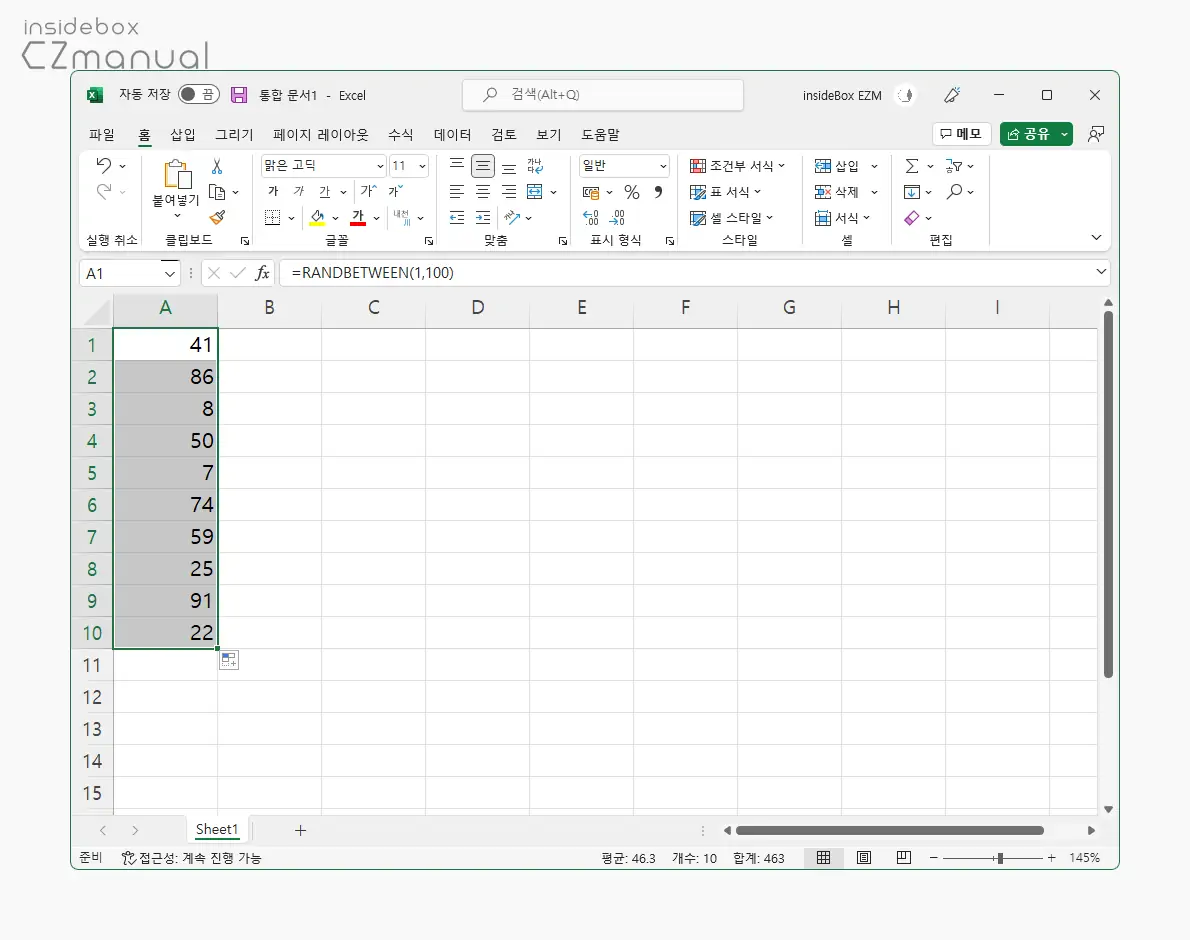Click Merge and Center icon
Viewport: 1190px width, 940px height.
click(535, 192)
